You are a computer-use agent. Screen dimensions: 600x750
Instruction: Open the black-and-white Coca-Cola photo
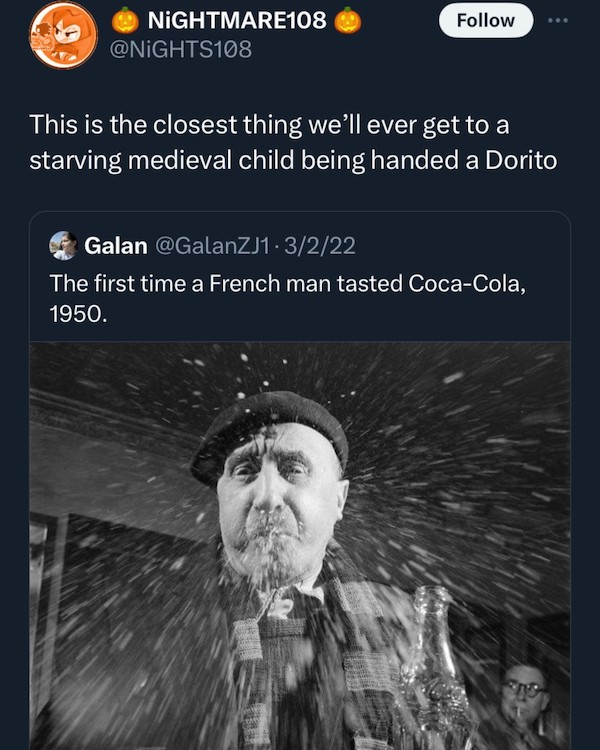pos(300,546)
